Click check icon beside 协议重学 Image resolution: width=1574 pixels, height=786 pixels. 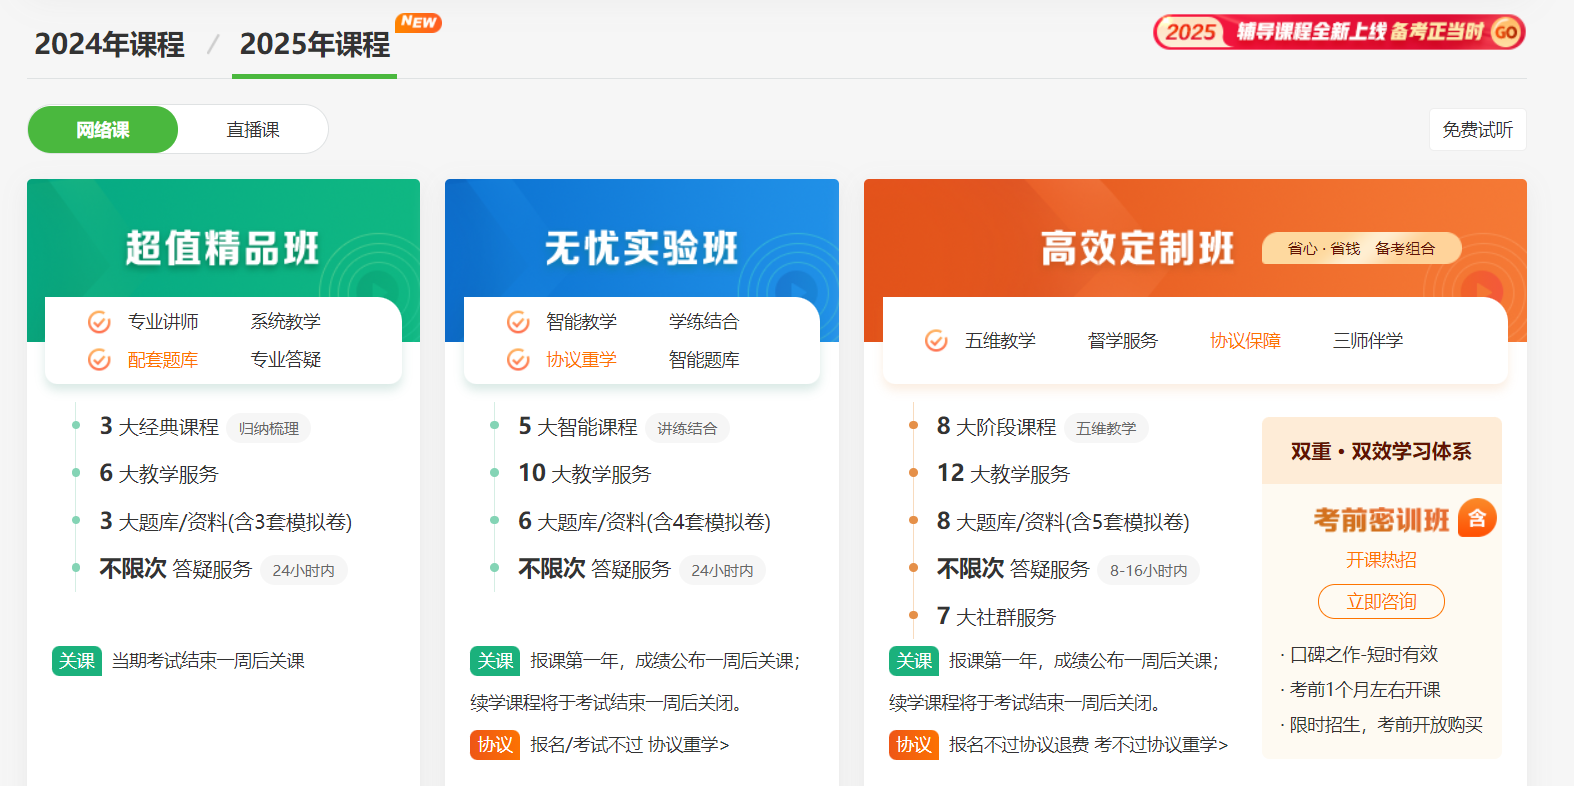pyautogui.click(x=518, y=360)
